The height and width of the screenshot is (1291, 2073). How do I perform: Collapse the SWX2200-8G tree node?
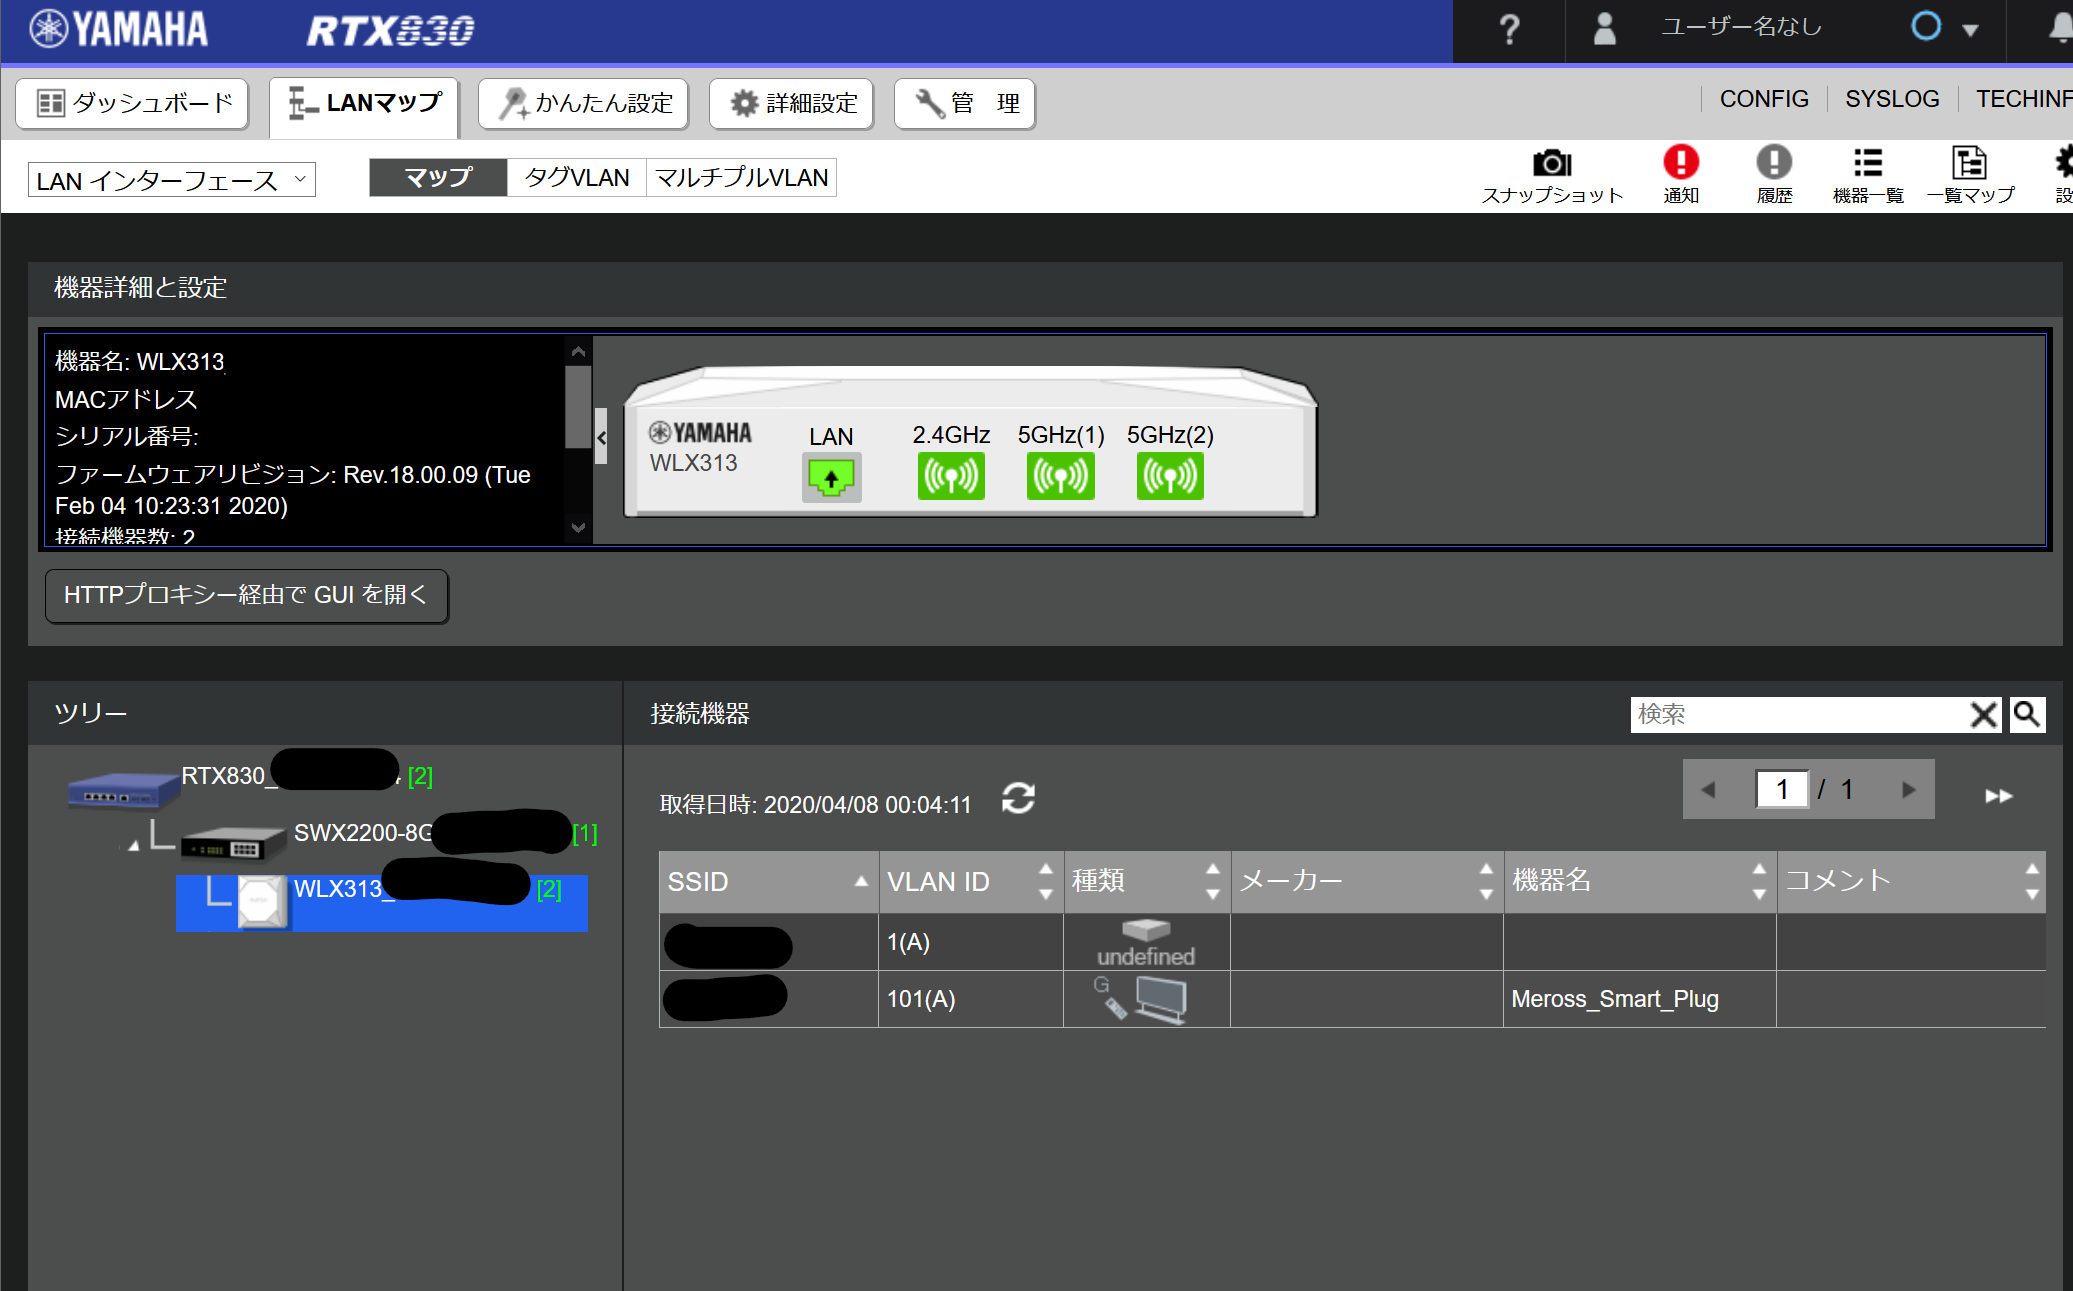134,846
